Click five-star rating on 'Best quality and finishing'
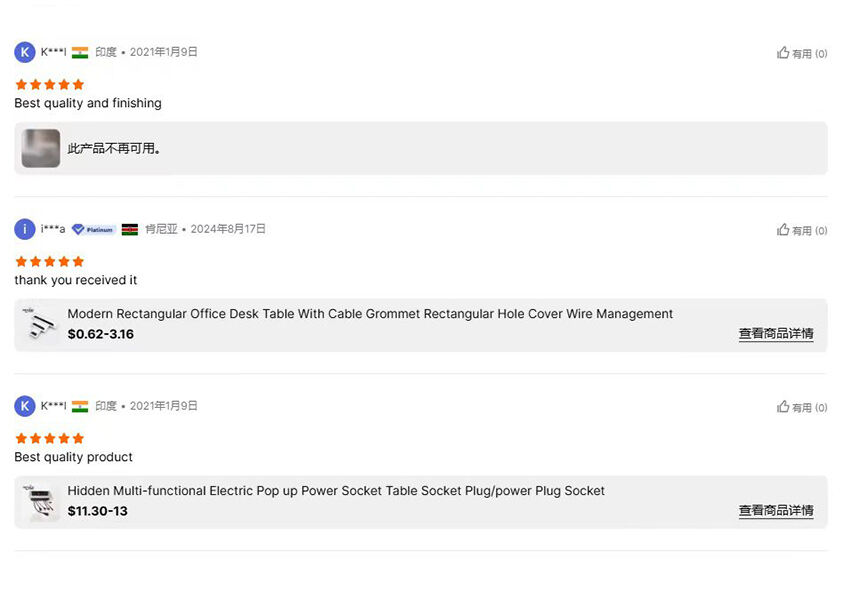Image resolution: width=867 pixels, height=613 pixels. [50, 85]
